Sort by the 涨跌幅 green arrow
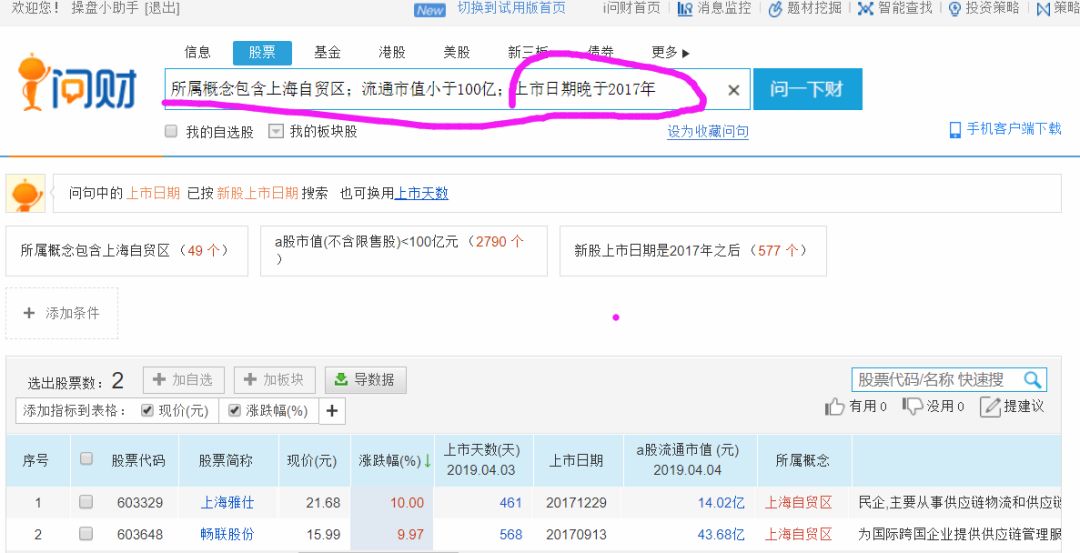Viewport: 1080px width, 553px height. click(427, 461)
